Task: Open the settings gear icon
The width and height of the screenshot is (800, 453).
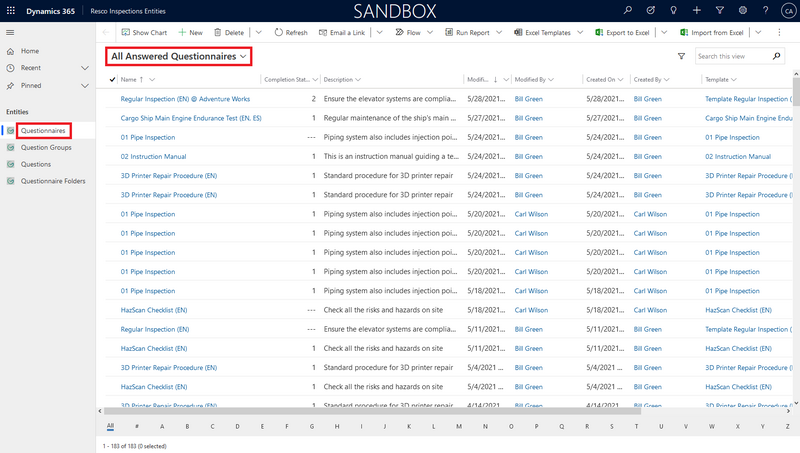Action: 742,10
